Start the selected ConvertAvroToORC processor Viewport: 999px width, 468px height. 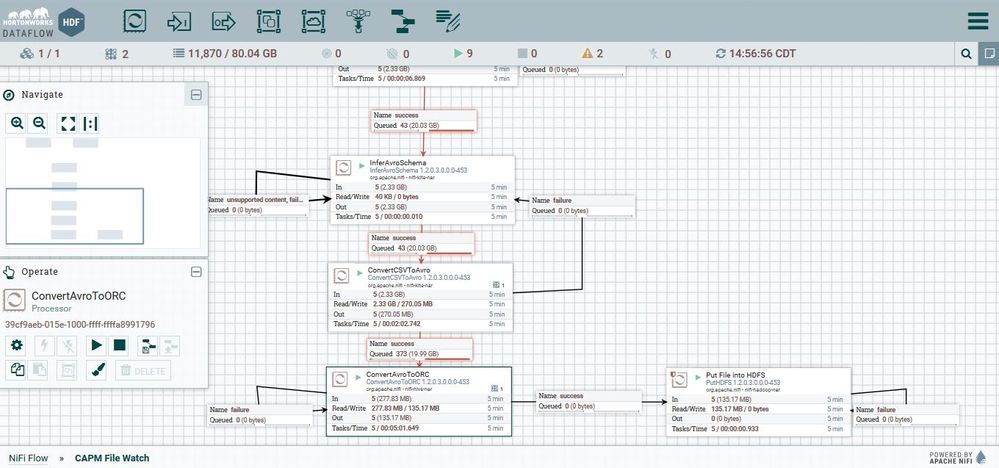(x=97, y=345)
